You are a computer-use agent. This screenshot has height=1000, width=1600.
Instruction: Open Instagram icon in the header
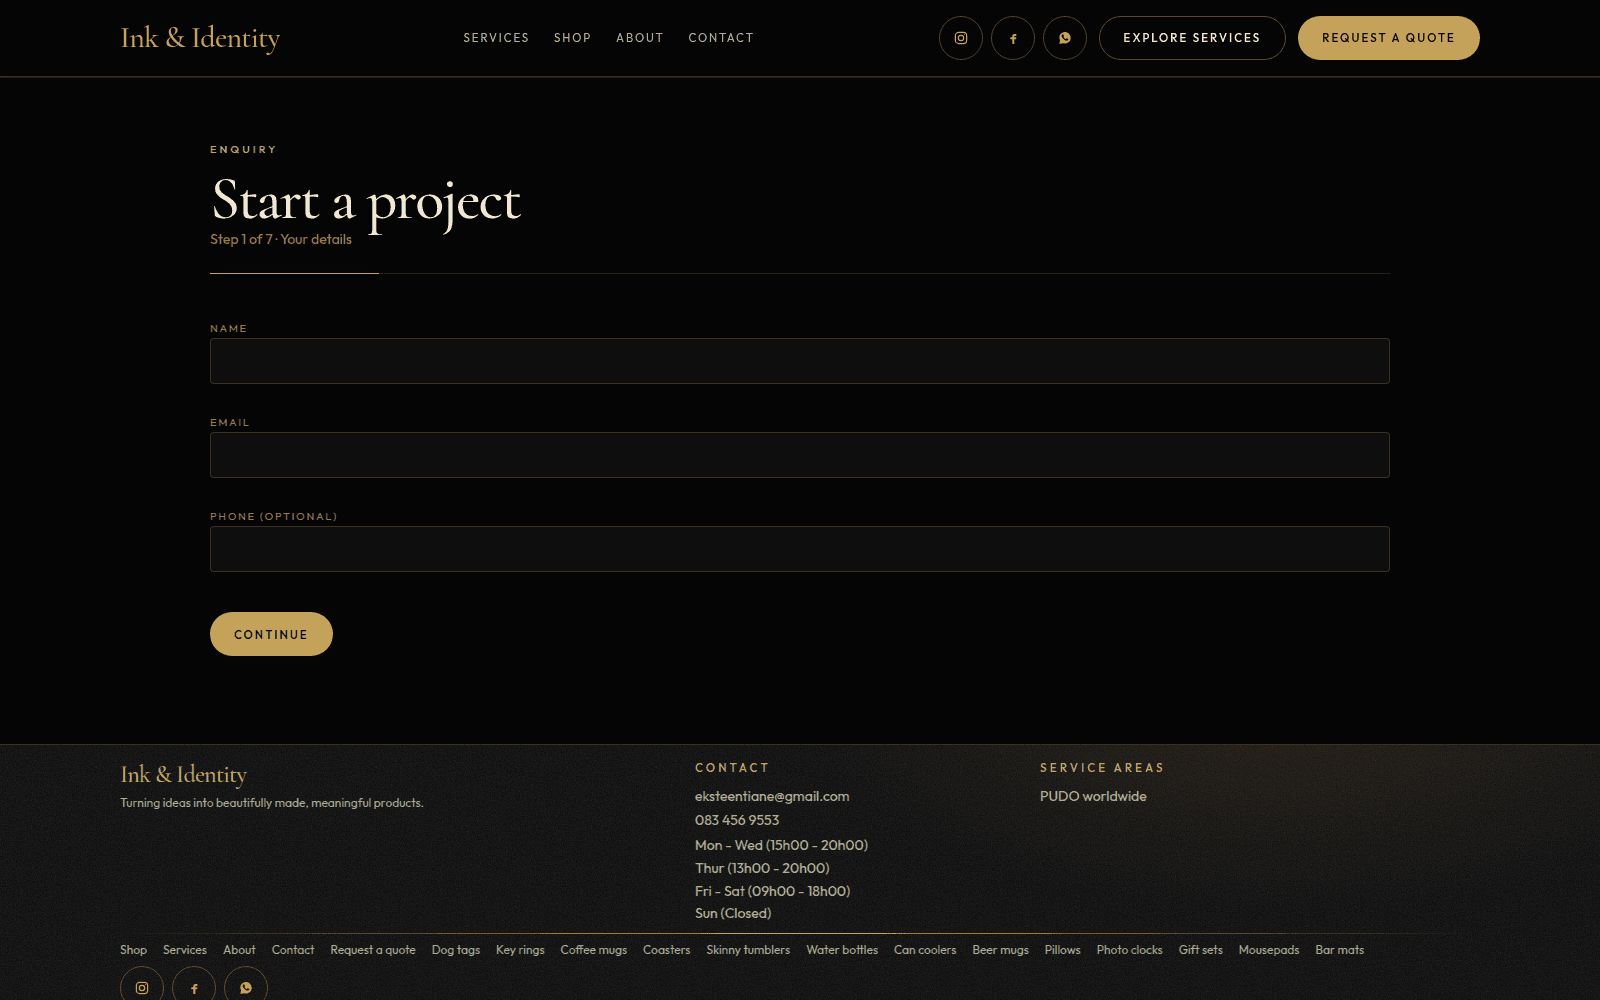click(x=961, y=38)
